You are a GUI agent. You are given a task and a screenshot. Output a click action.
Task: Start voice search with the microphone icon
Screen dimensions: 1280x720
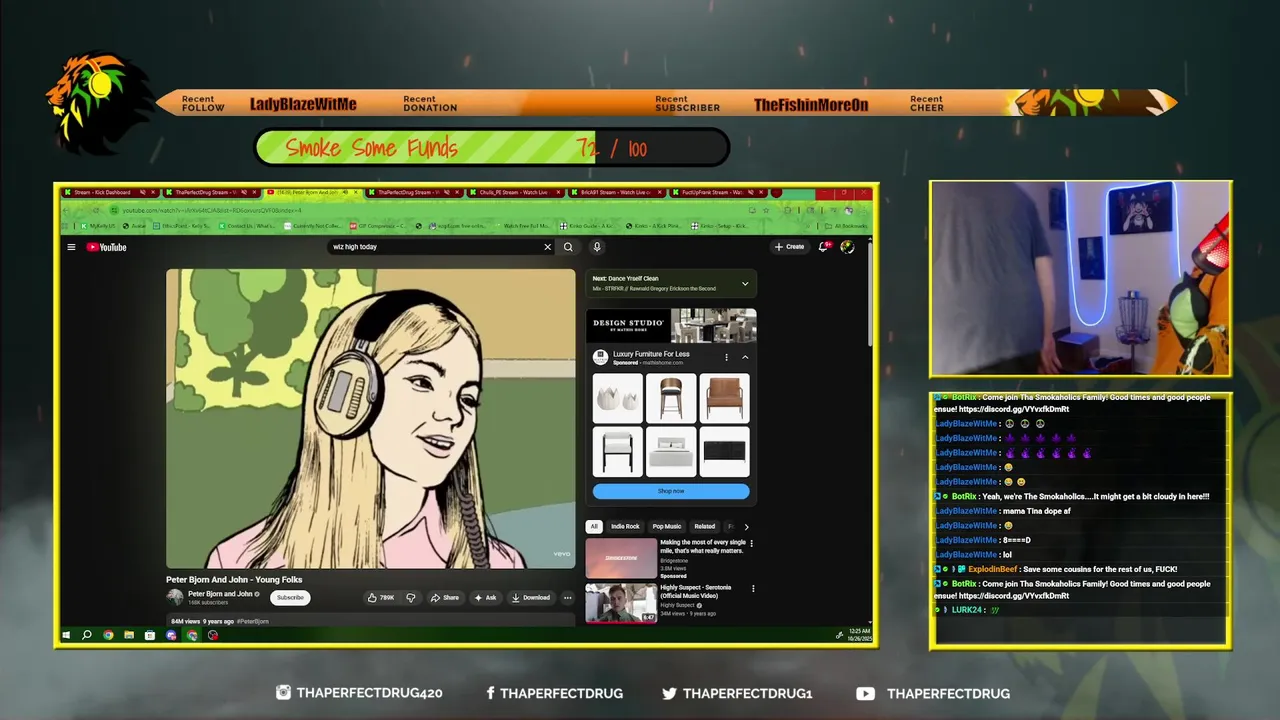[597, 247]
